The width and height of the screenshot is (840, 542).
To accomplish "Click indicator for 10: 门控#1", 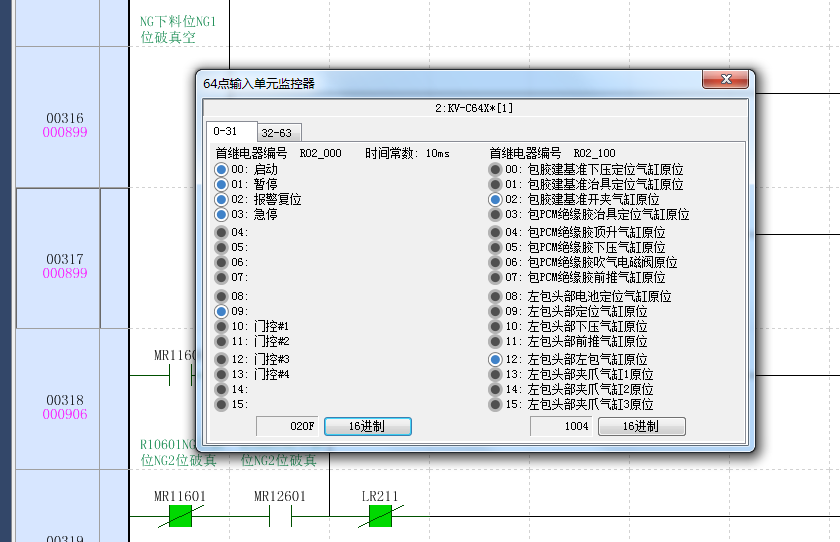I will click(221, 327).
